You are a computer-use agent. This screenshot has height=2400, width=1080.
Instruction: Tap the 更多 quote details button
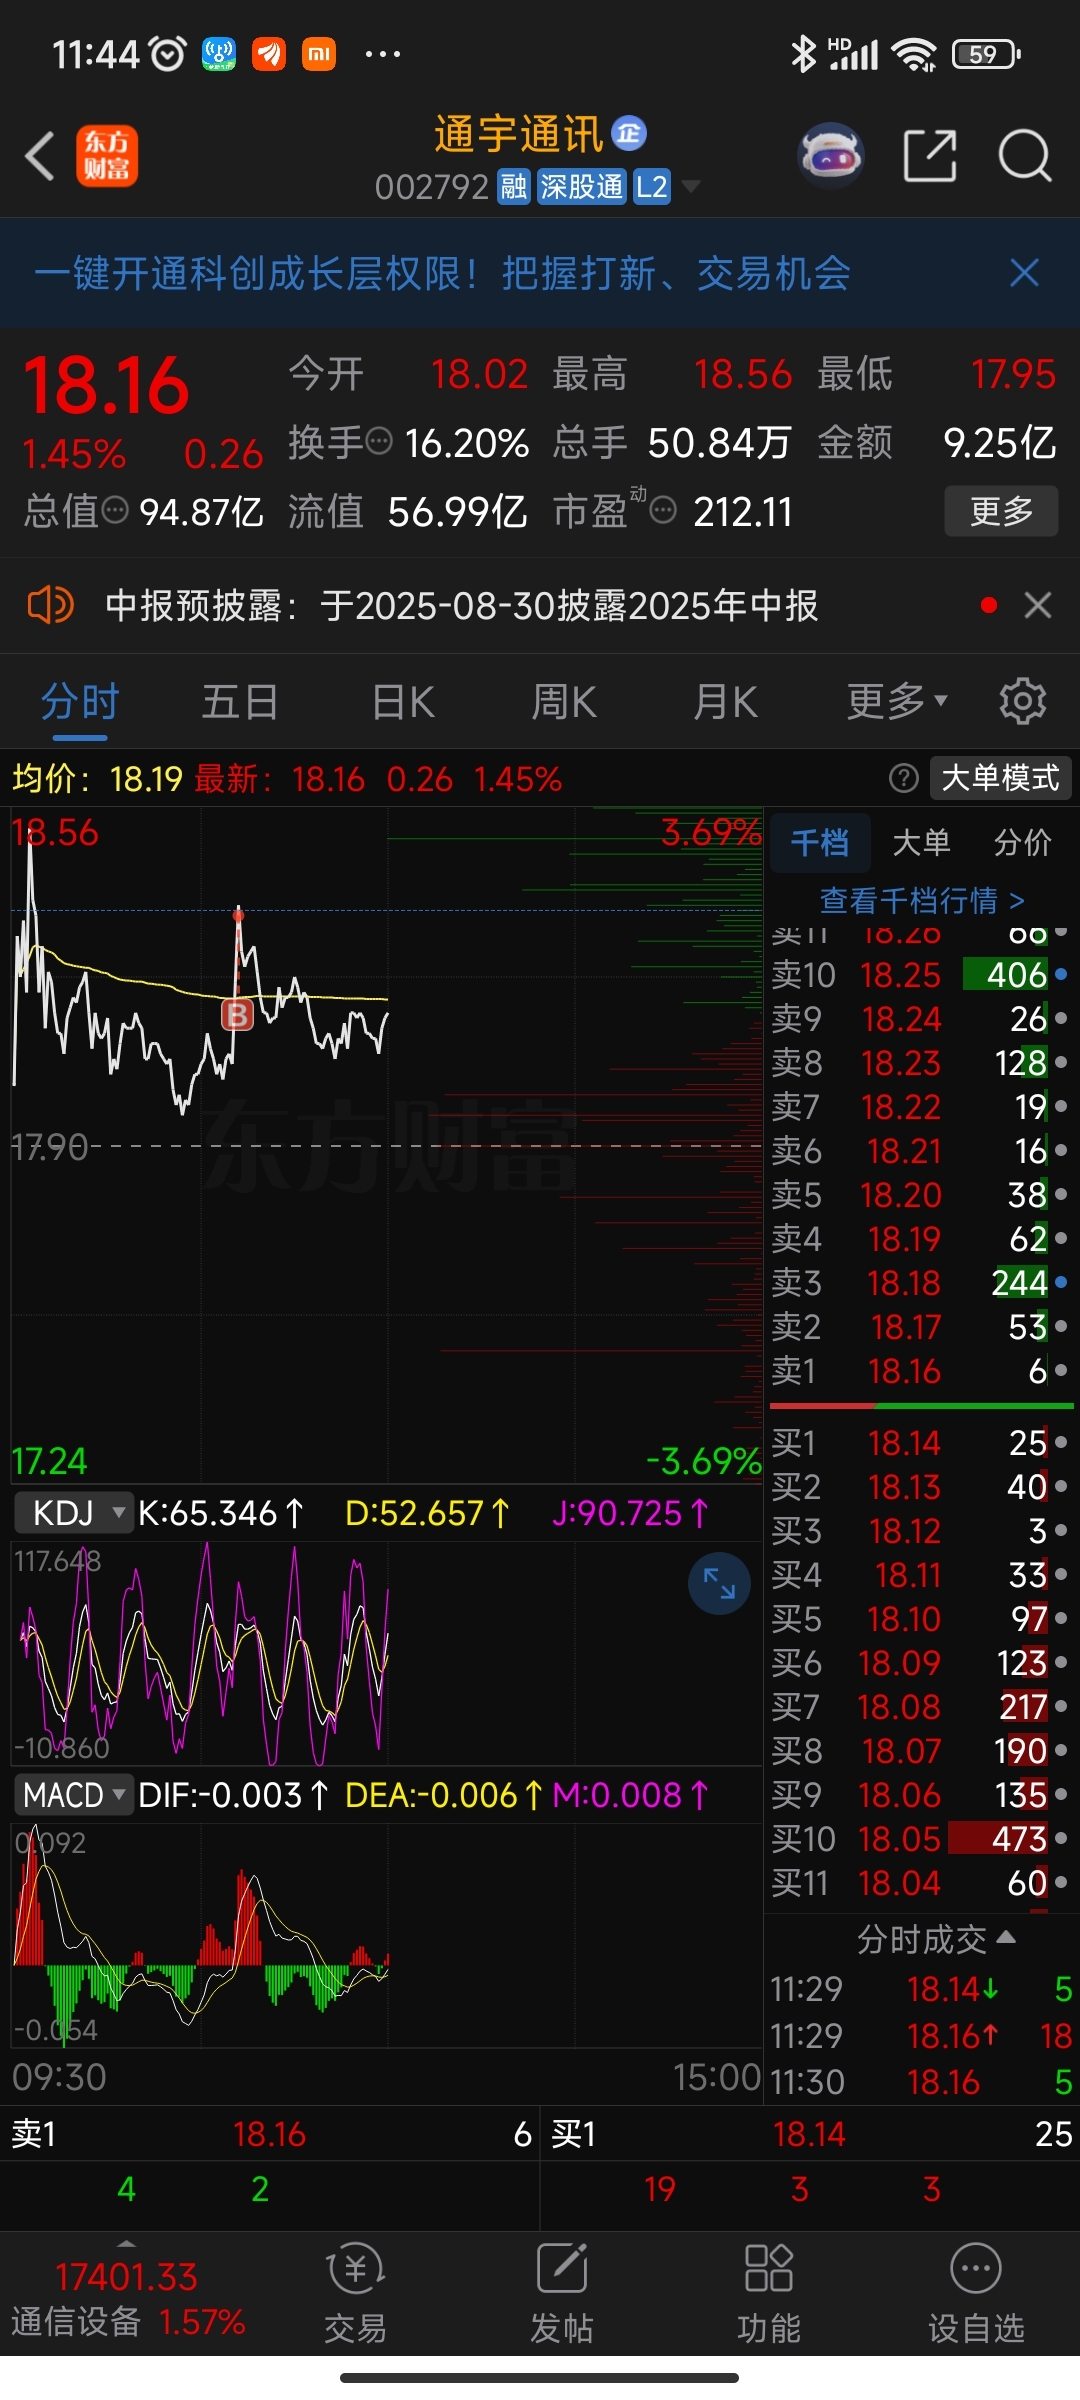point(1001,511)
